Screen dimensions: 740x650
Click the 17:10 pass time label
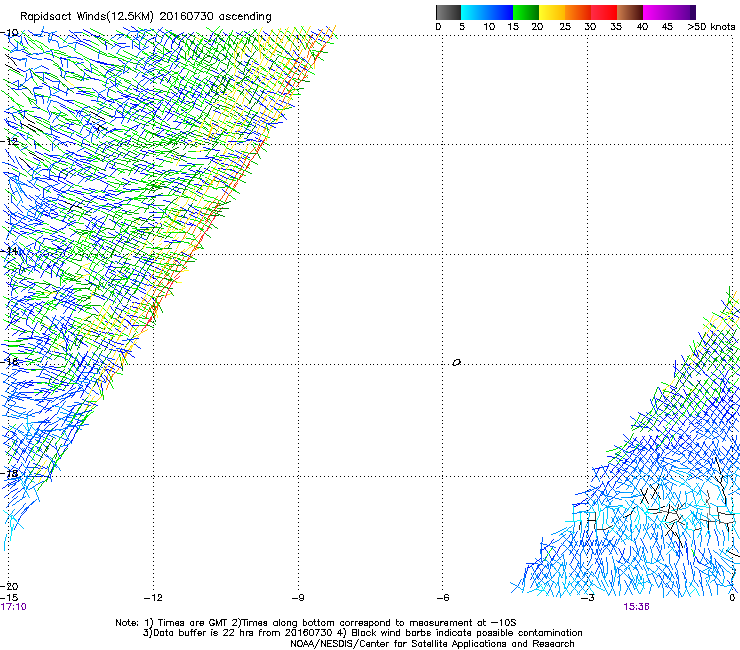click(x=13, y=607)
